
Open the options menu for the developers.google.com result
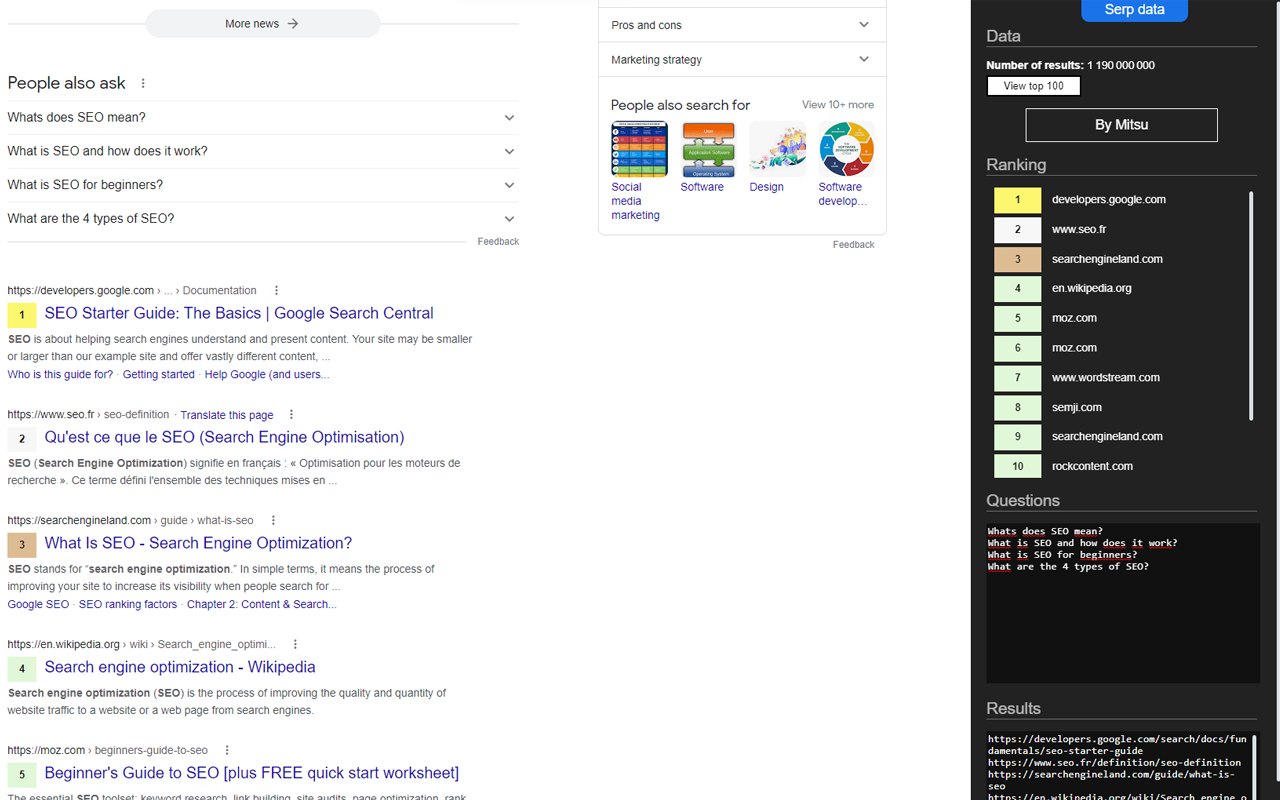[x=275, y=290]
